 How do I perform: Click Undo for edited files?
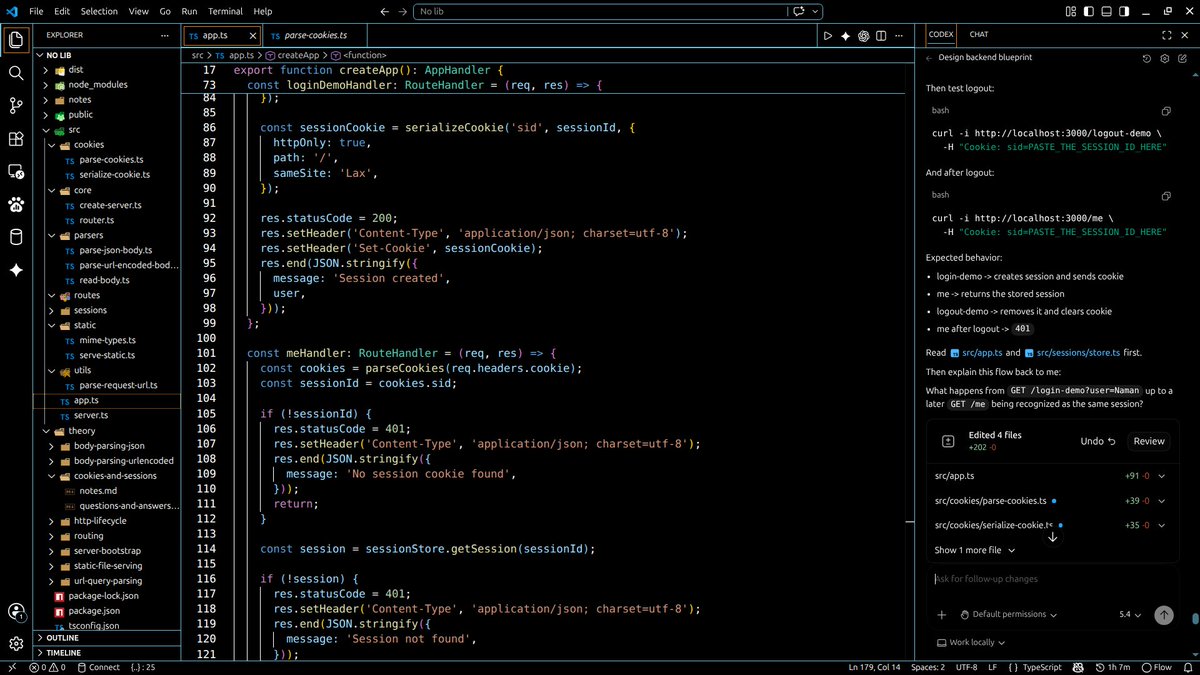[1097, 441]
